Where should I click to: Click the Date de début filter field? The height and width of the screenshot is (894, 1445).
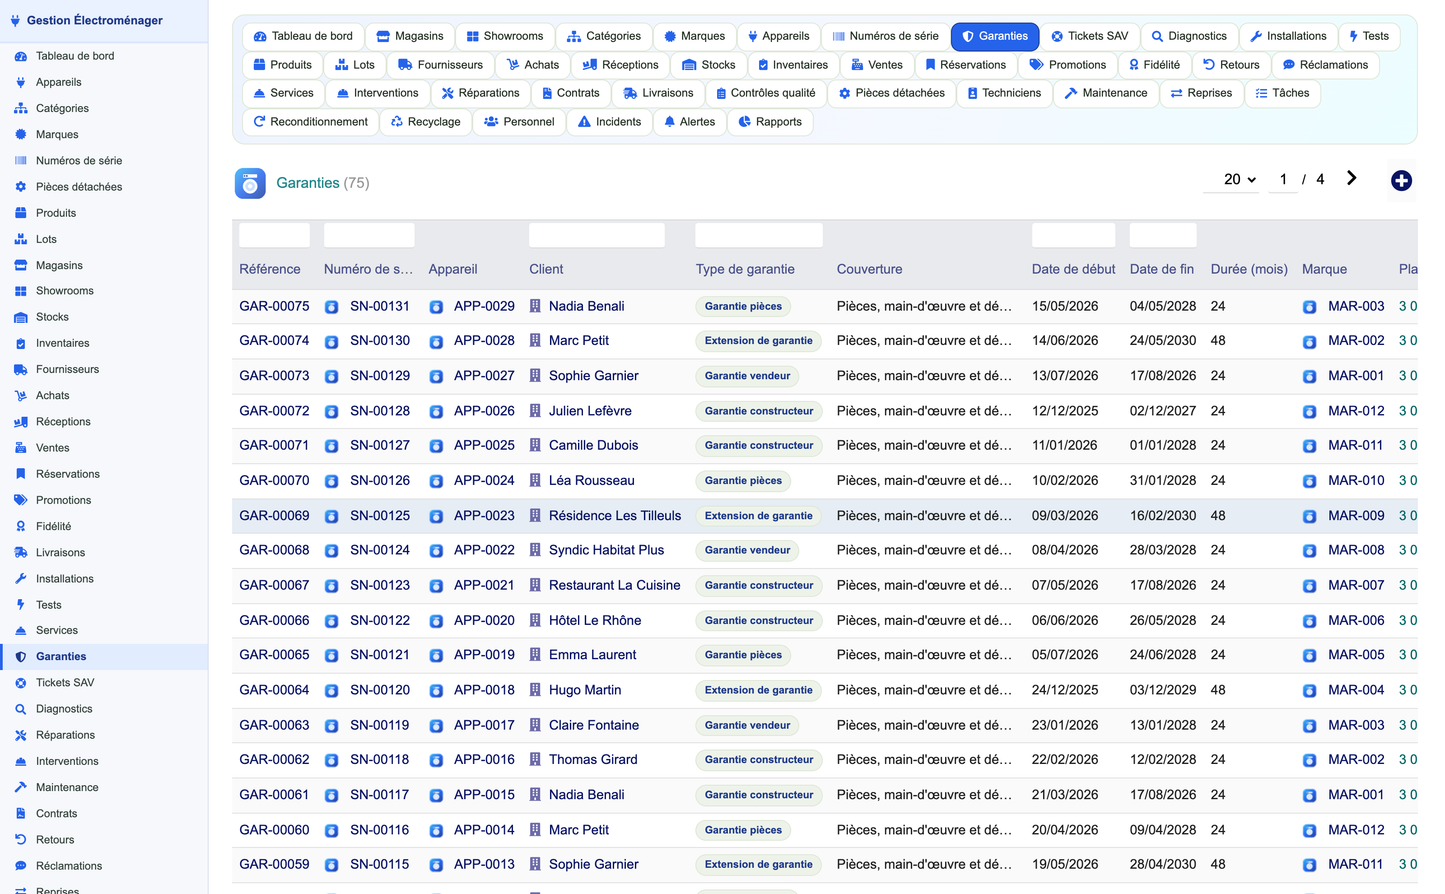point(1073,235)
